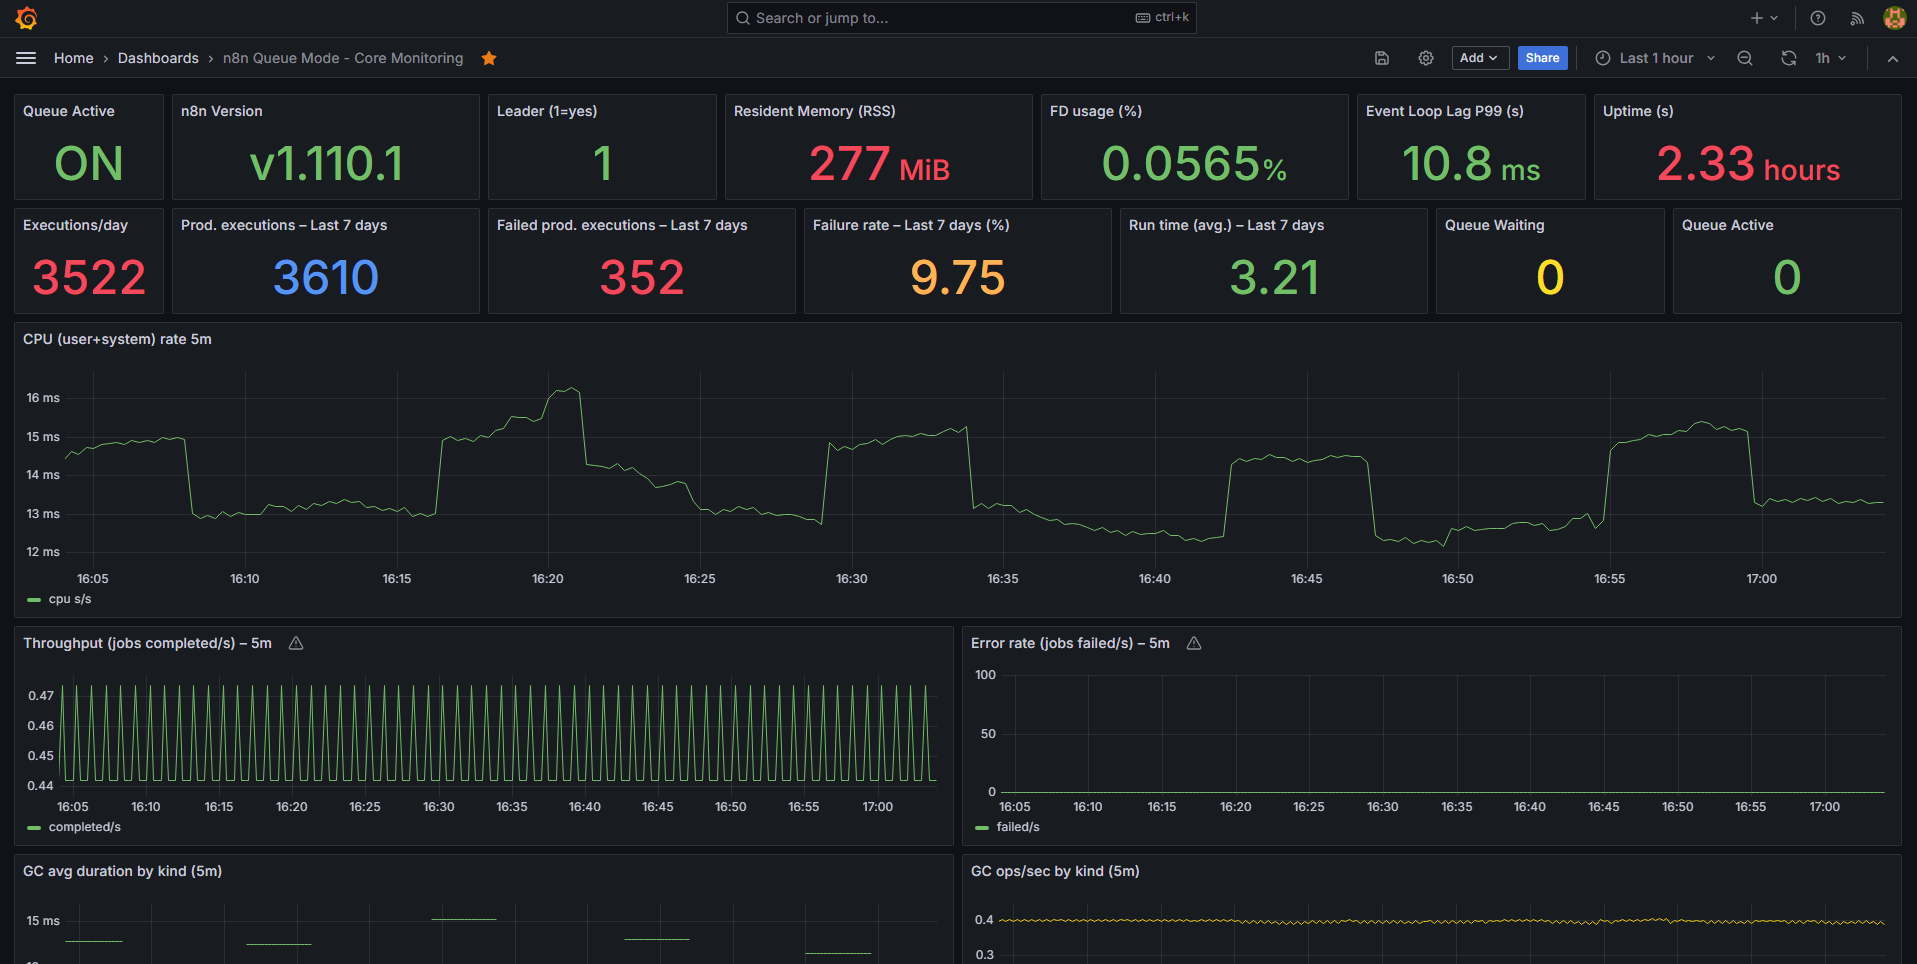The height and width of the screenshot is (964, 1917).
Task: Unstar the dashboard via star icon
Action: click(489, 58)
